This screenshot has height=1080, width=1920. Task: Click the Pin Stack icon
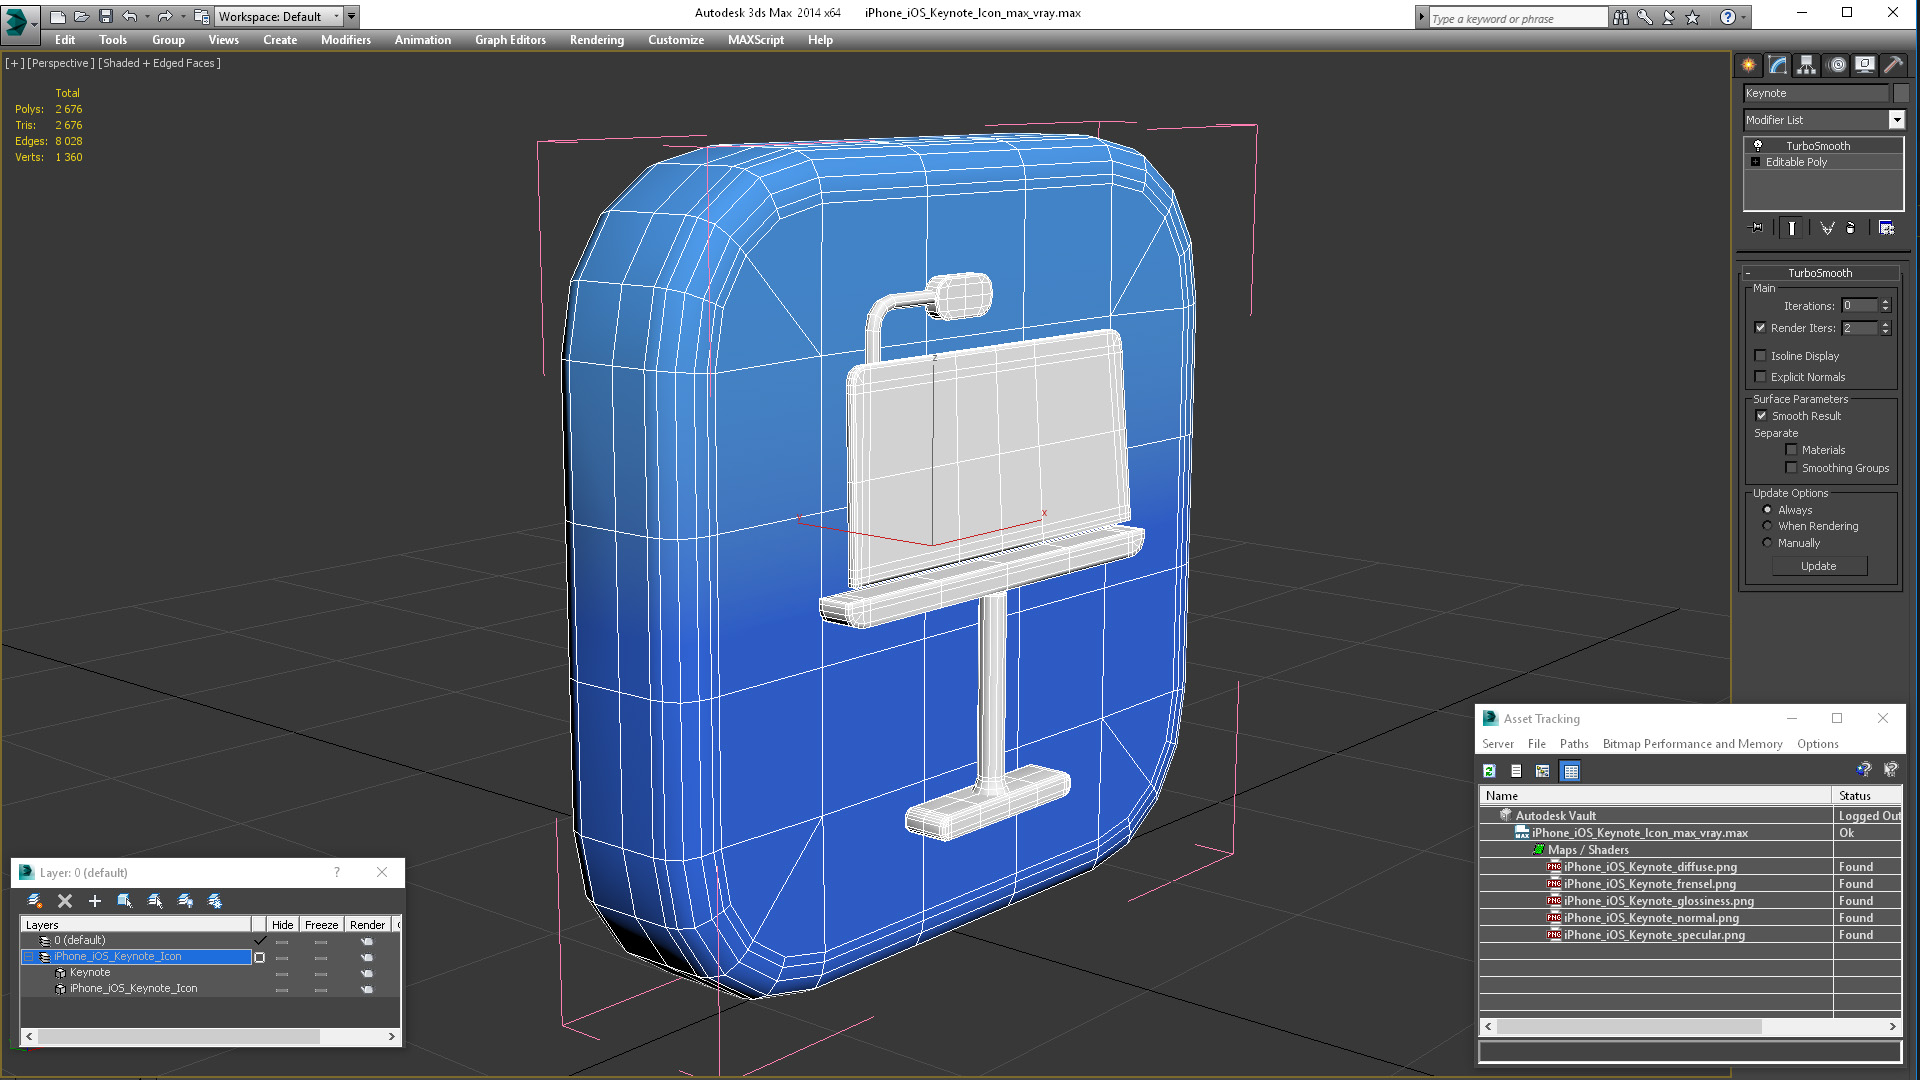click(1757, 228)
